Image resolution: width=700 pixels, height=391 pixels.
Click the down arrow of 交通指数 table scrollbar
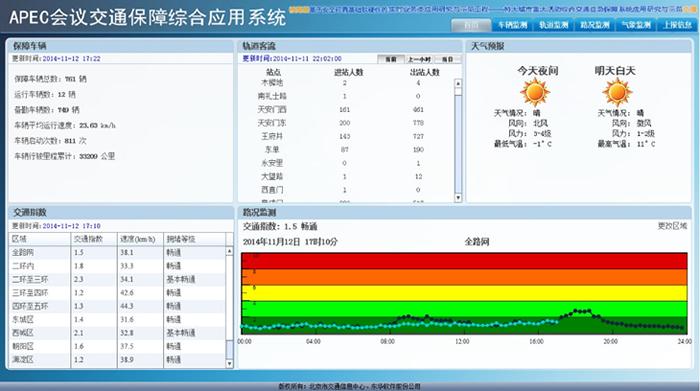click(229, 364)
